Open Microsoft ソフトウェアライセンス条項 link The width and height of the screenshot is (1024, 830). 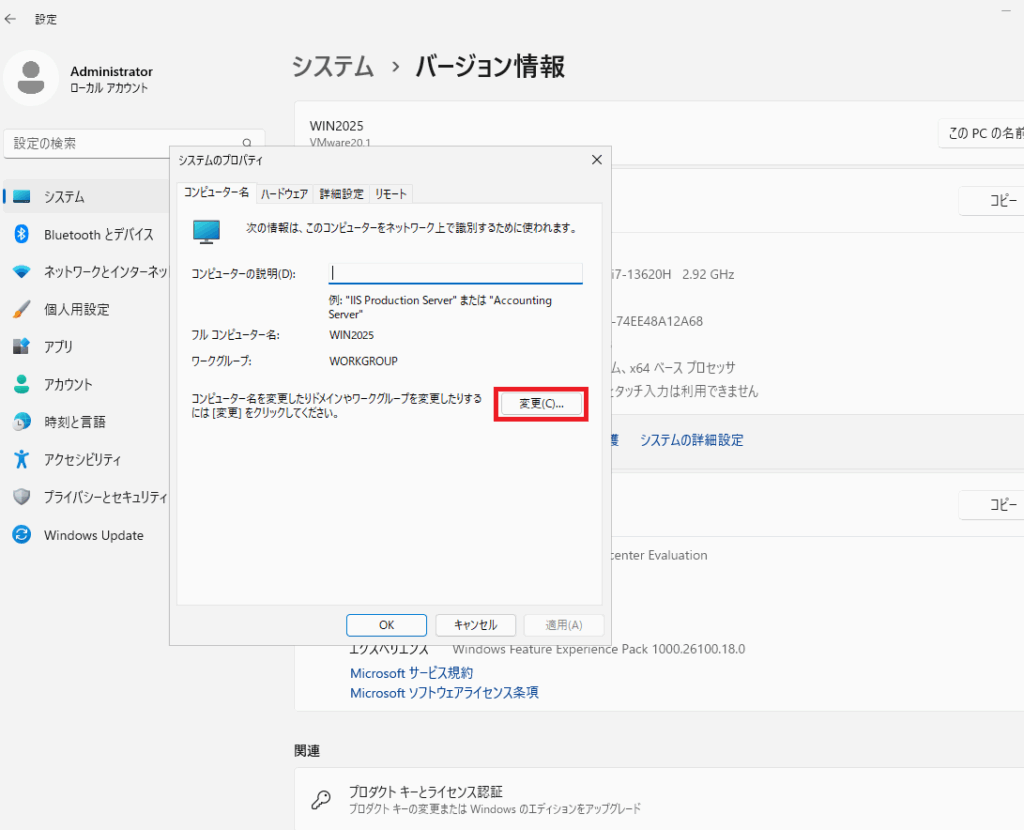coord(444,692)
